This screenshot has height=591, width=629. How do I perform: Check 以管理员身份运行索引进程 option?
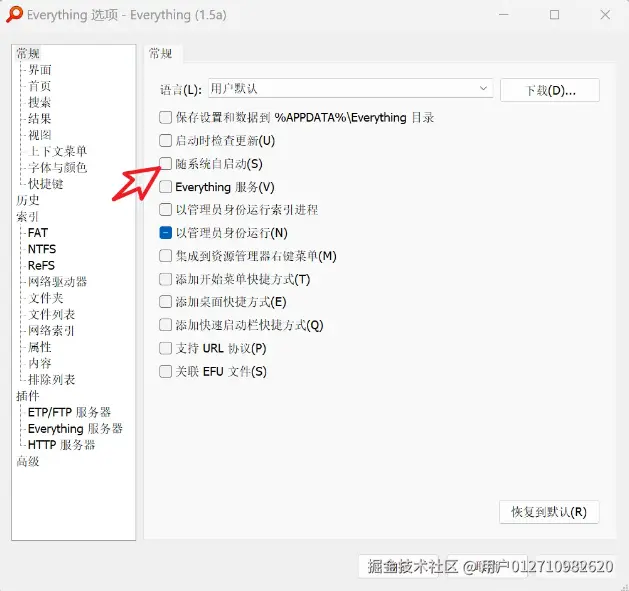pyautogui.click(x=165, y=210)
